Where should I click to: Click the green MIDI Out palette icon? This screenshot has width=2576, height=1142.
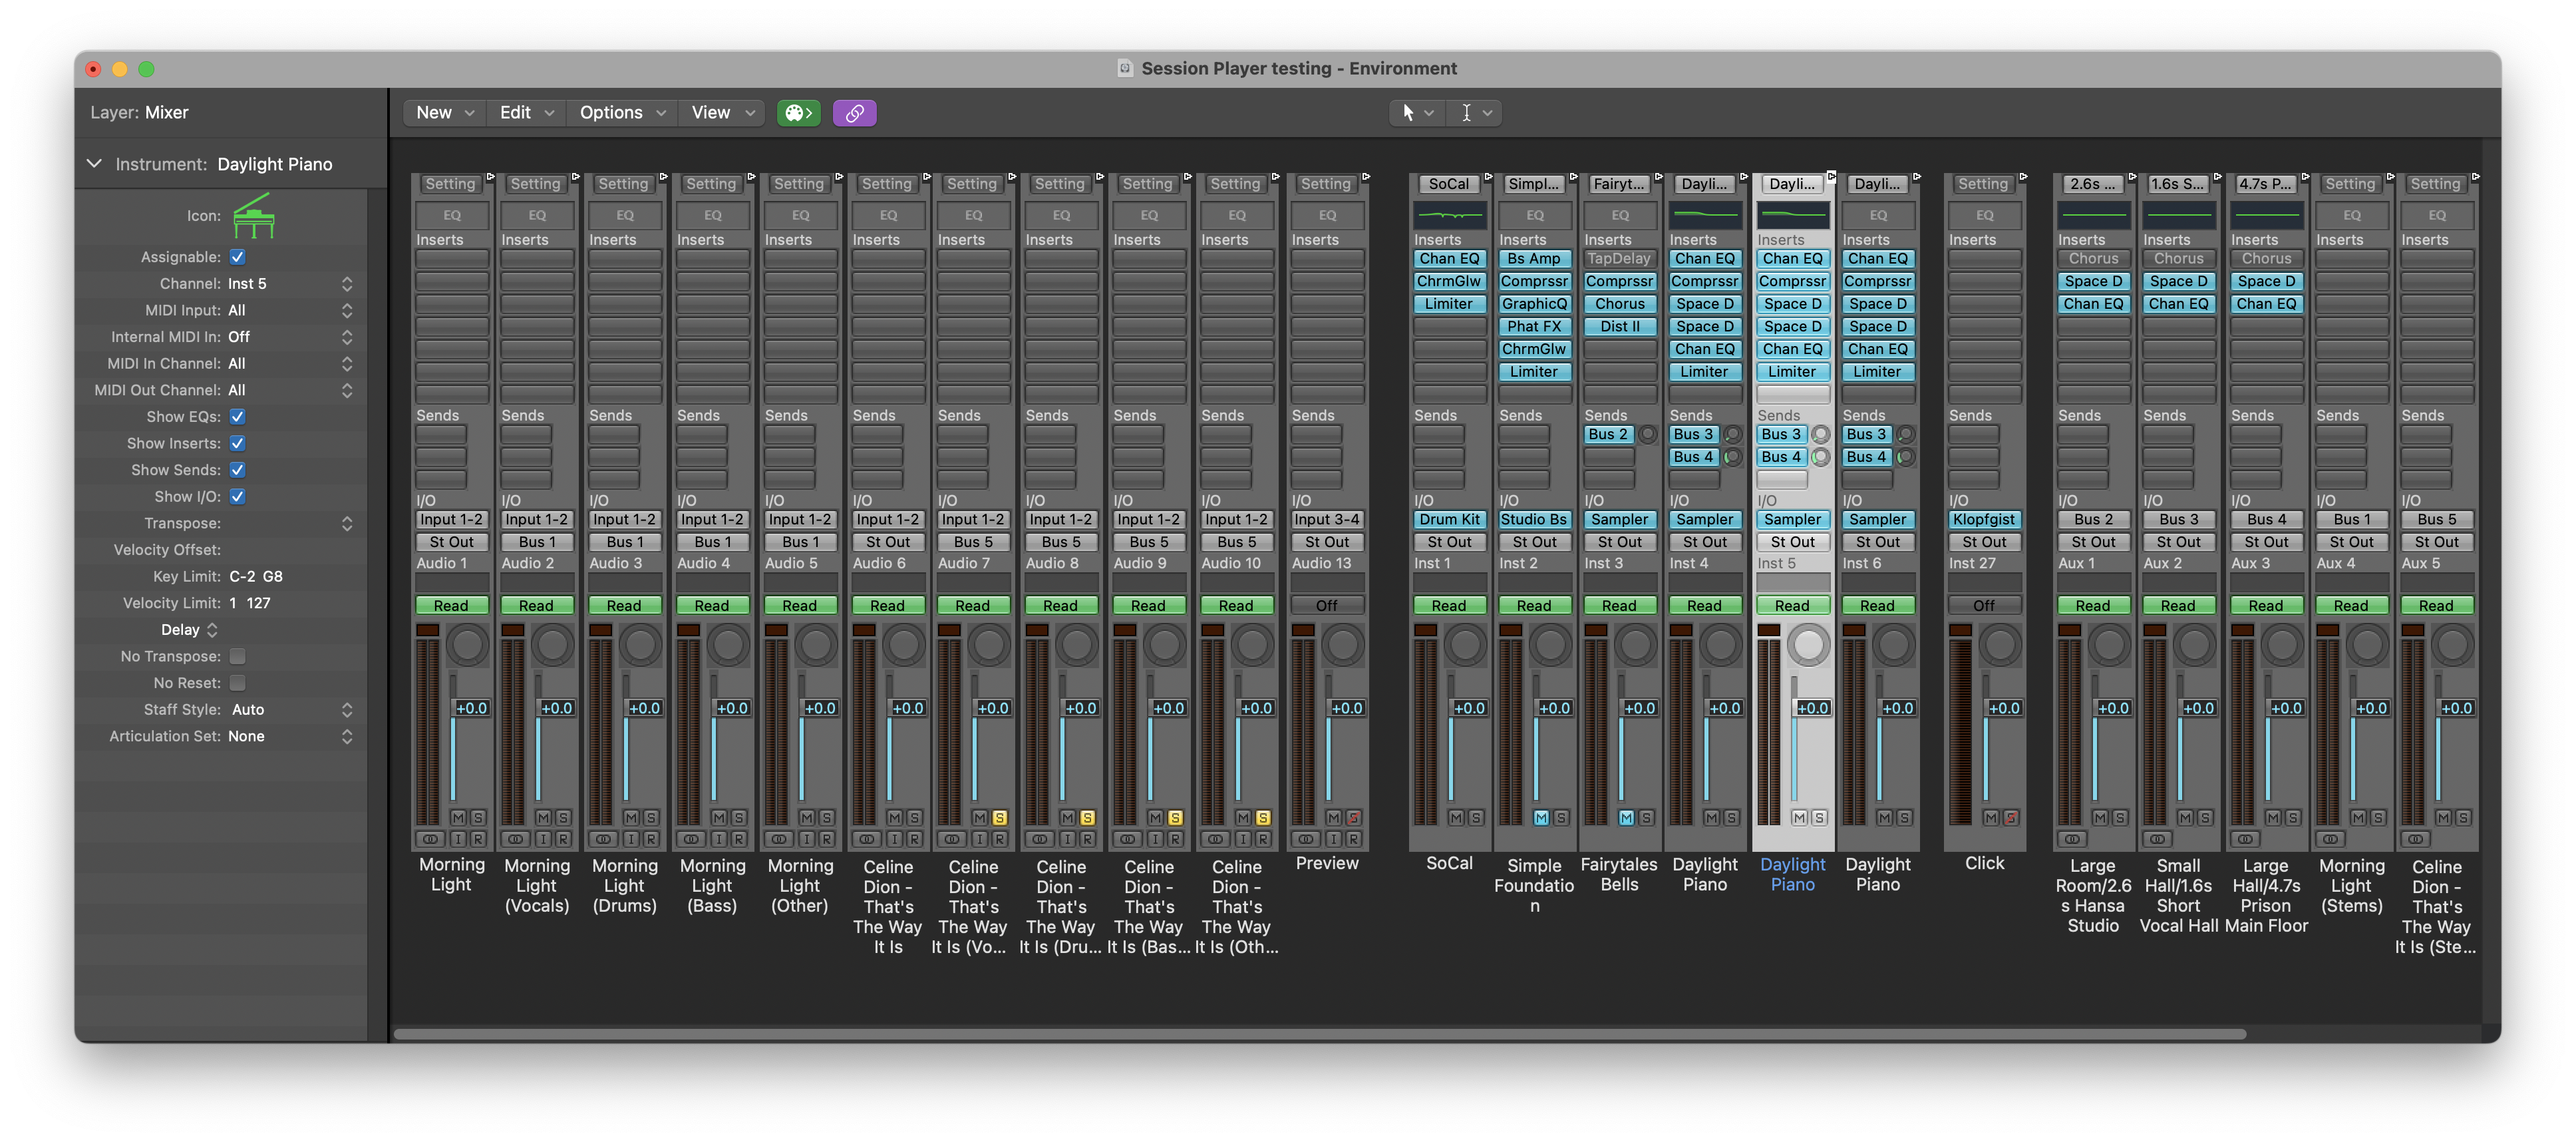coord(798,113)
